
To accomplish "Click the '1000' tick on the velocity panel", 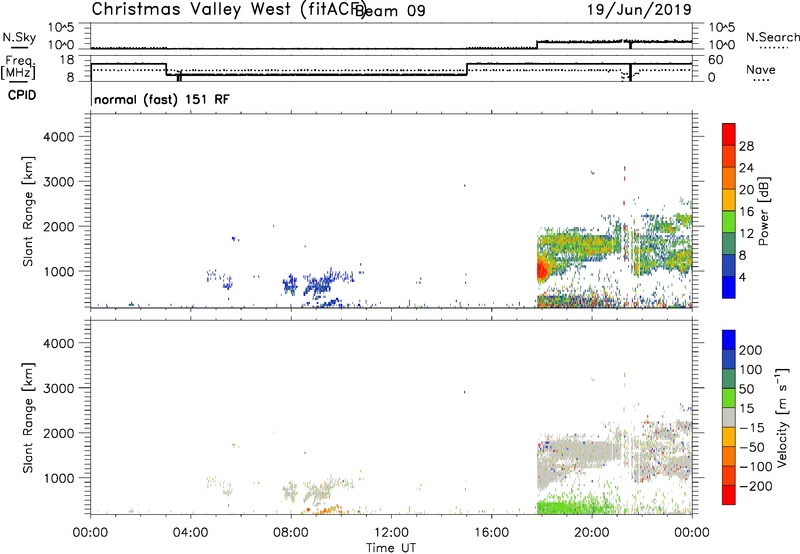I will 59,478.
